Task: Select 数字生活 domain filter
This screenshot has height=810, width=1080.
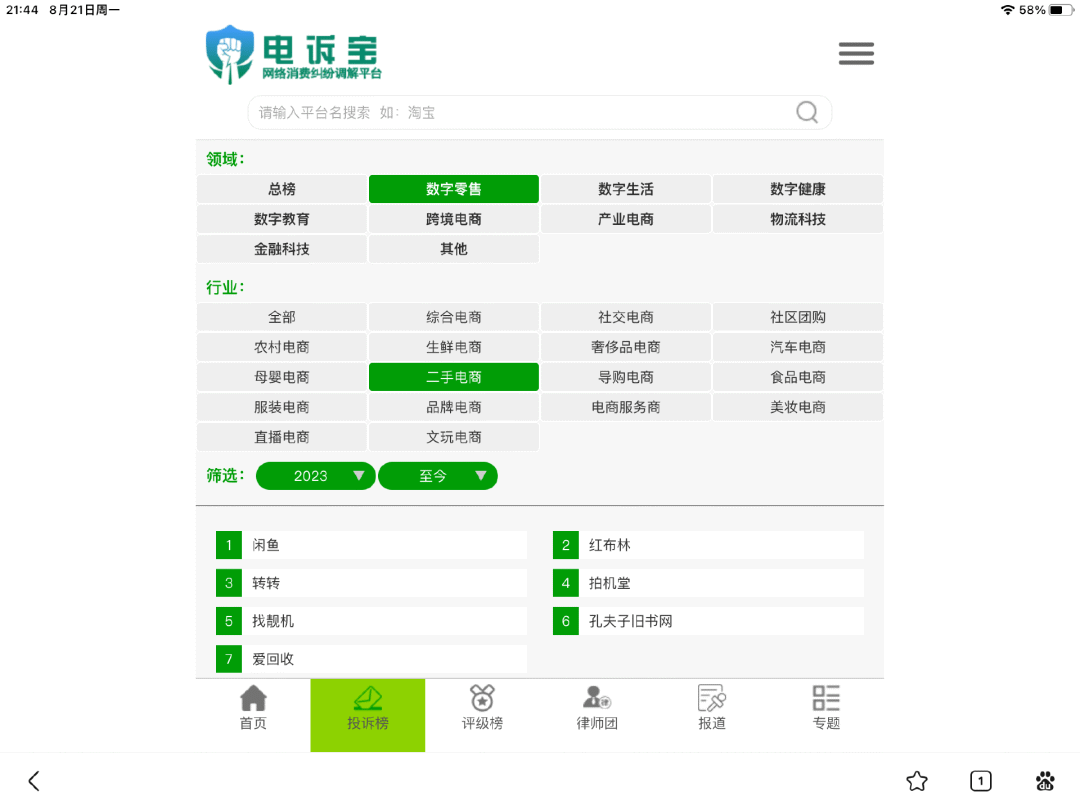Action: click(x=625, y=189)
